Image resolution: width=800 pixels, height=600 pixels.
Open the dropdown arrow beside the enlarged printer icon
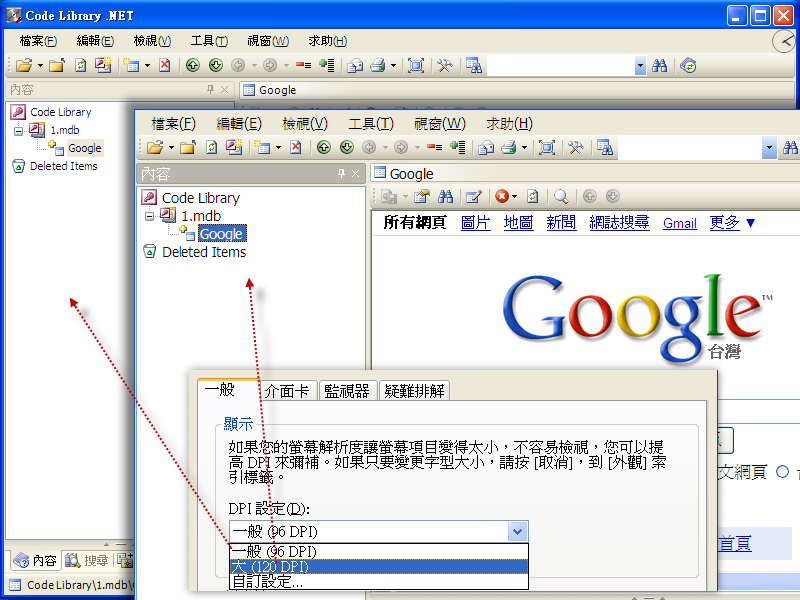524,148
